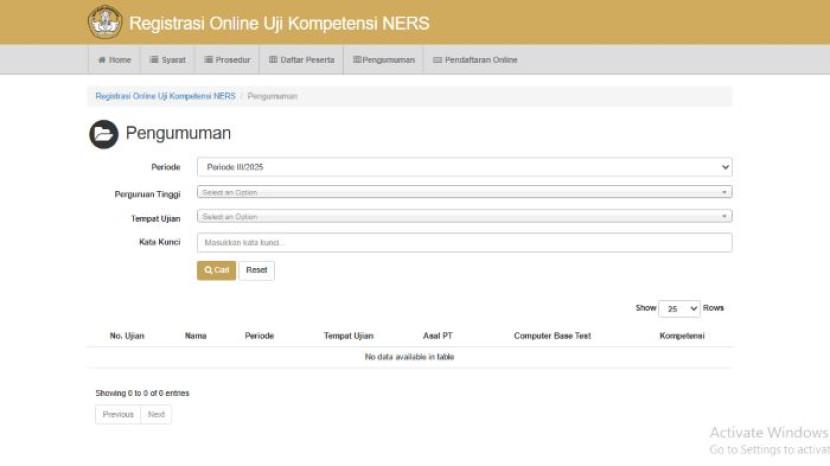Sort the table by Nama column
Screen dimensions: 830x466
[196, 336]
